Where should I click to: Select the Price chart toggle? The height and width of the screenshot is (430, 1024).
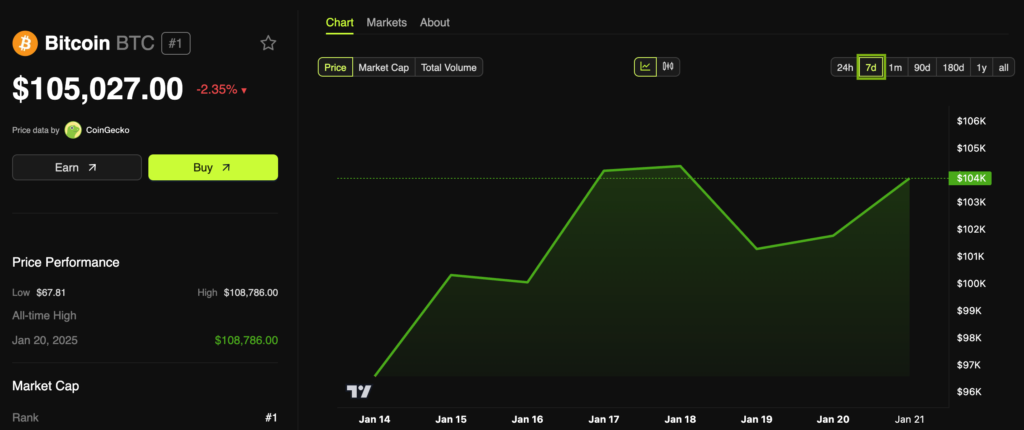335,67
